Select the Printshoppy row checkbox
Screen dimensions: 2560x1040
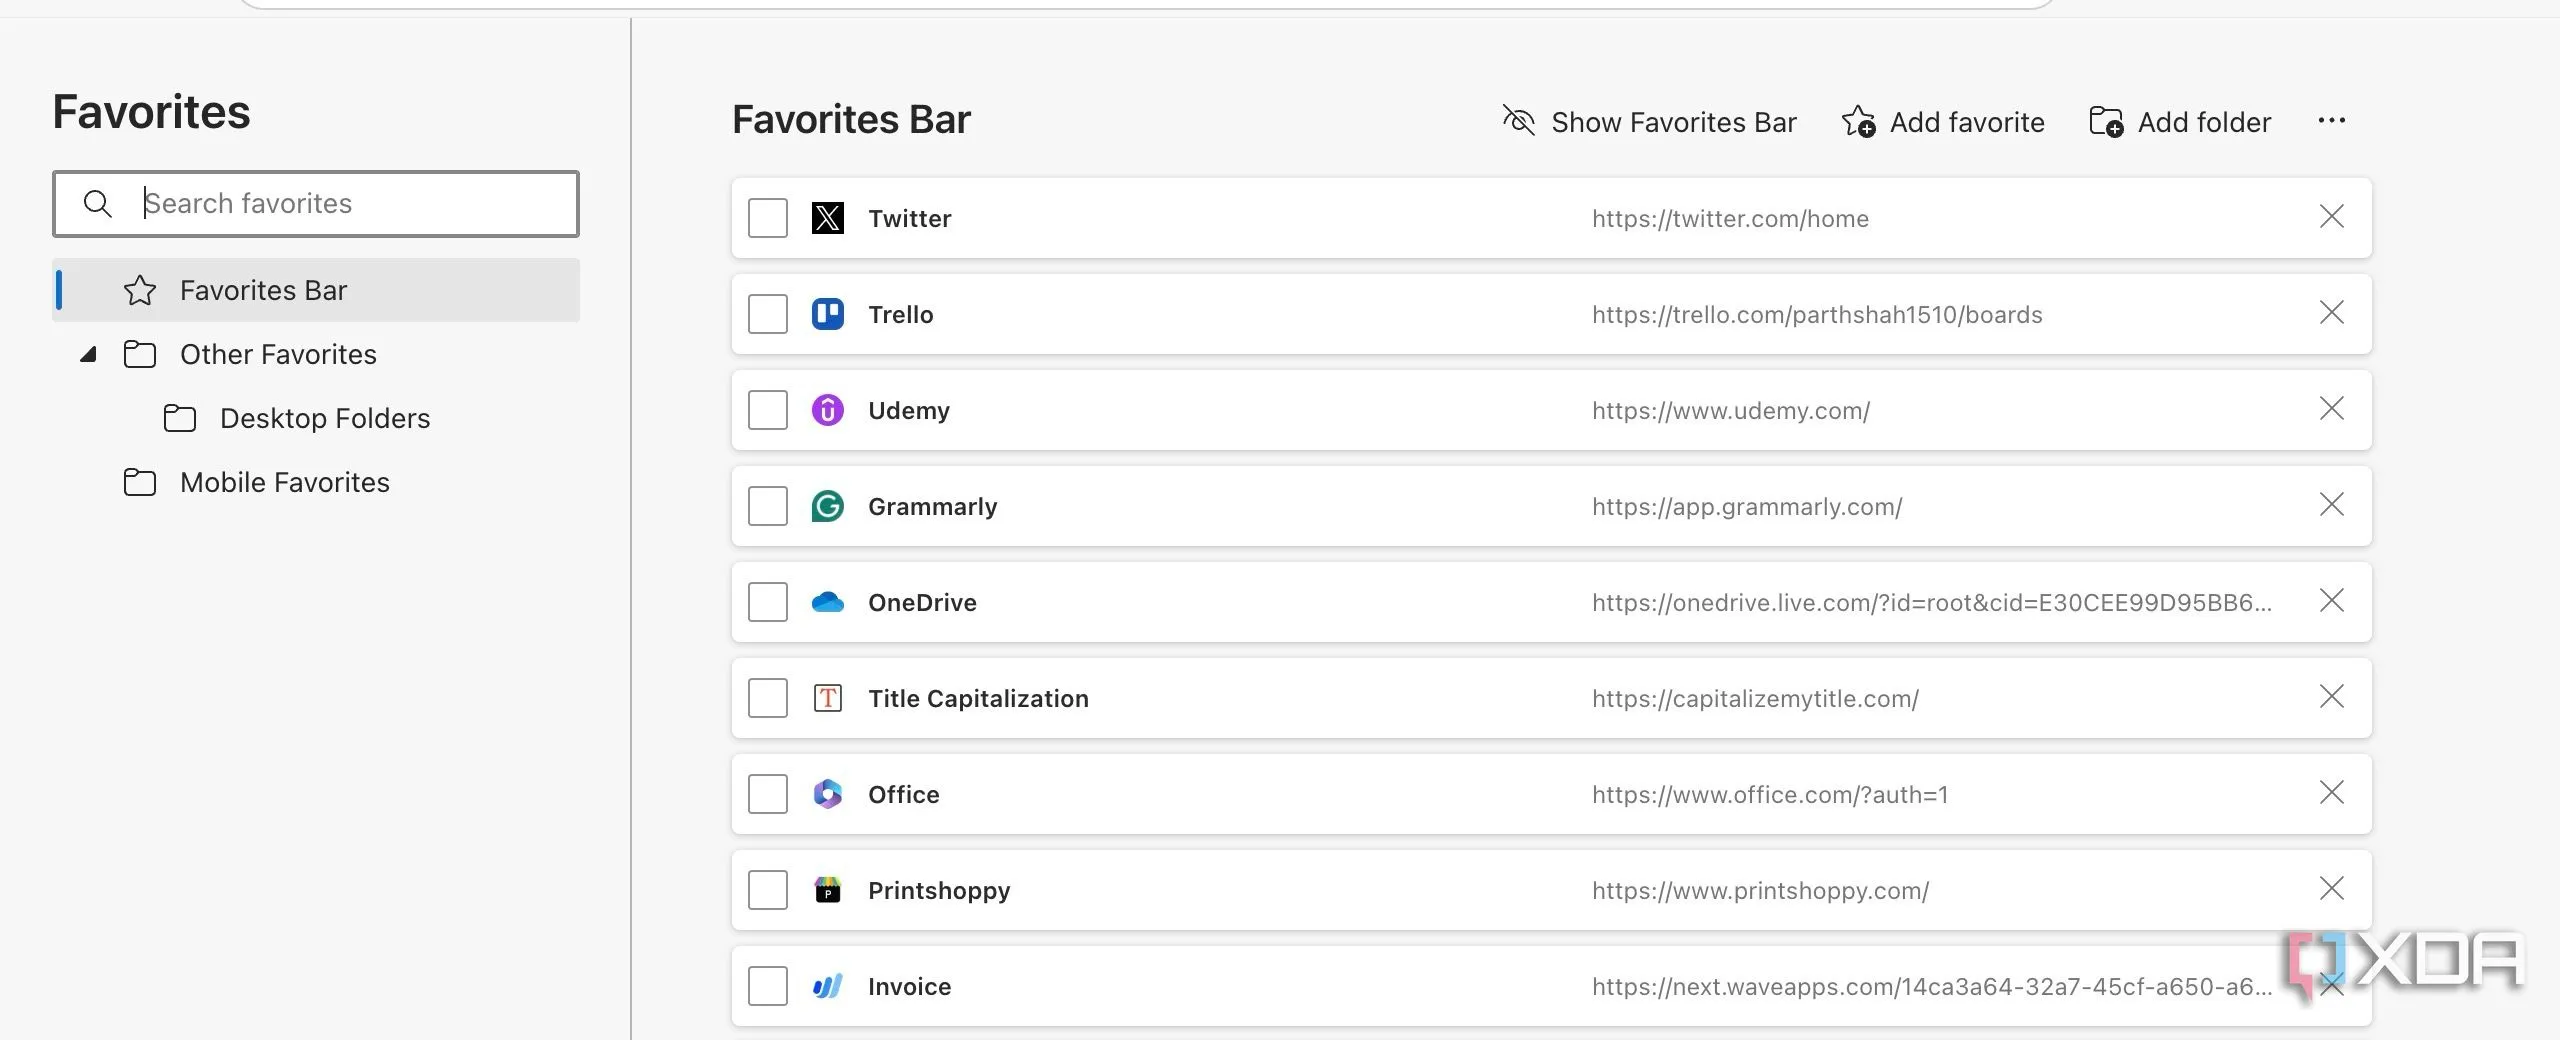click(768, 890)
